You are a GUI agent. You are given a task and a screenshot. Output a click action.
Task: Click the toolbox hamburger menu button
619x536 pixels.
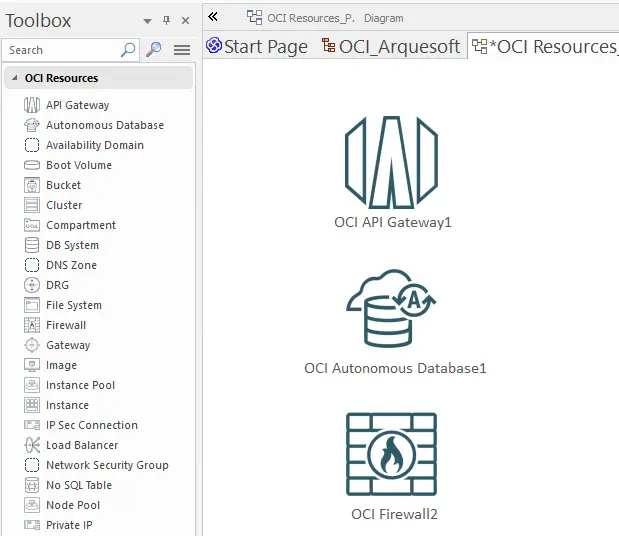[x=181, y=50]
